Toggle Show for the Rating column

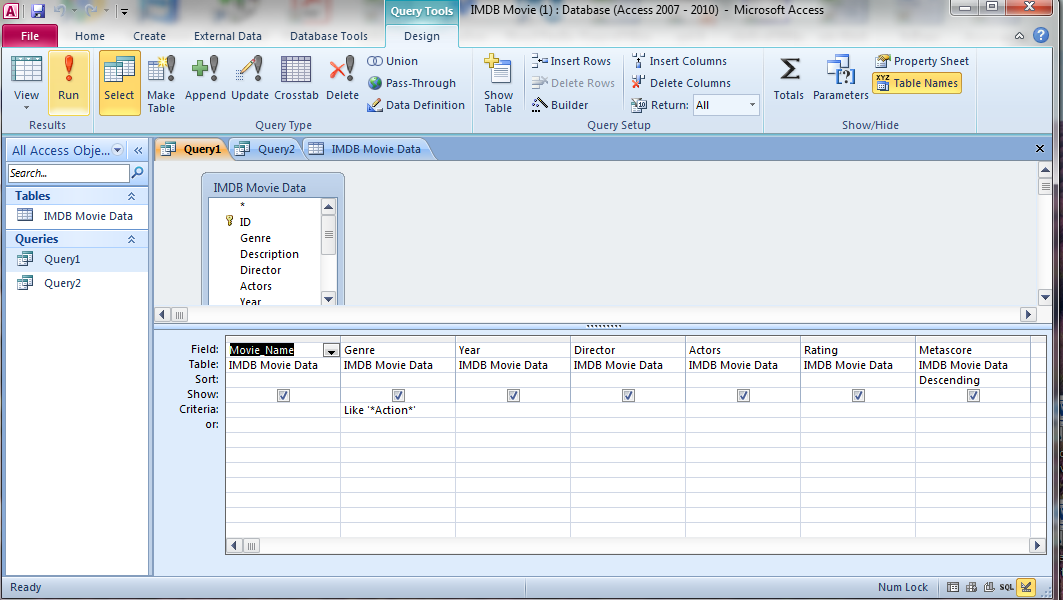point(858,395)
